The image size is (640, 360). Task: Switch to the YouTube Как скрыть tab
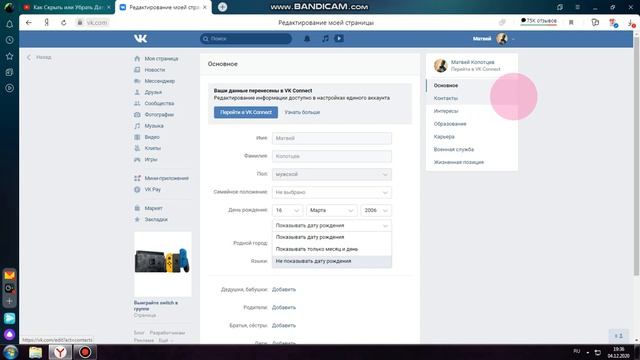[67, 7]
